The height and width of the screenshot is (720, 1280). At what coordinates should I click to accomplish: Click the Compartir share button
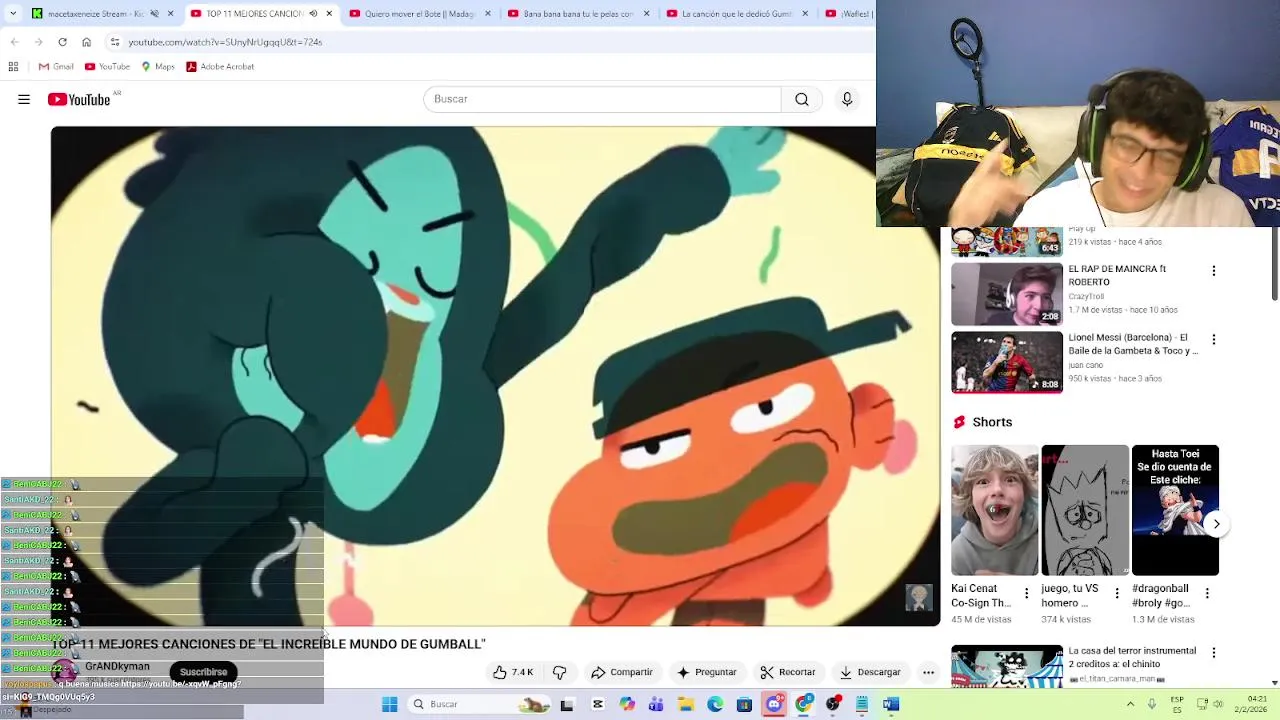click(x=622, y=672)
